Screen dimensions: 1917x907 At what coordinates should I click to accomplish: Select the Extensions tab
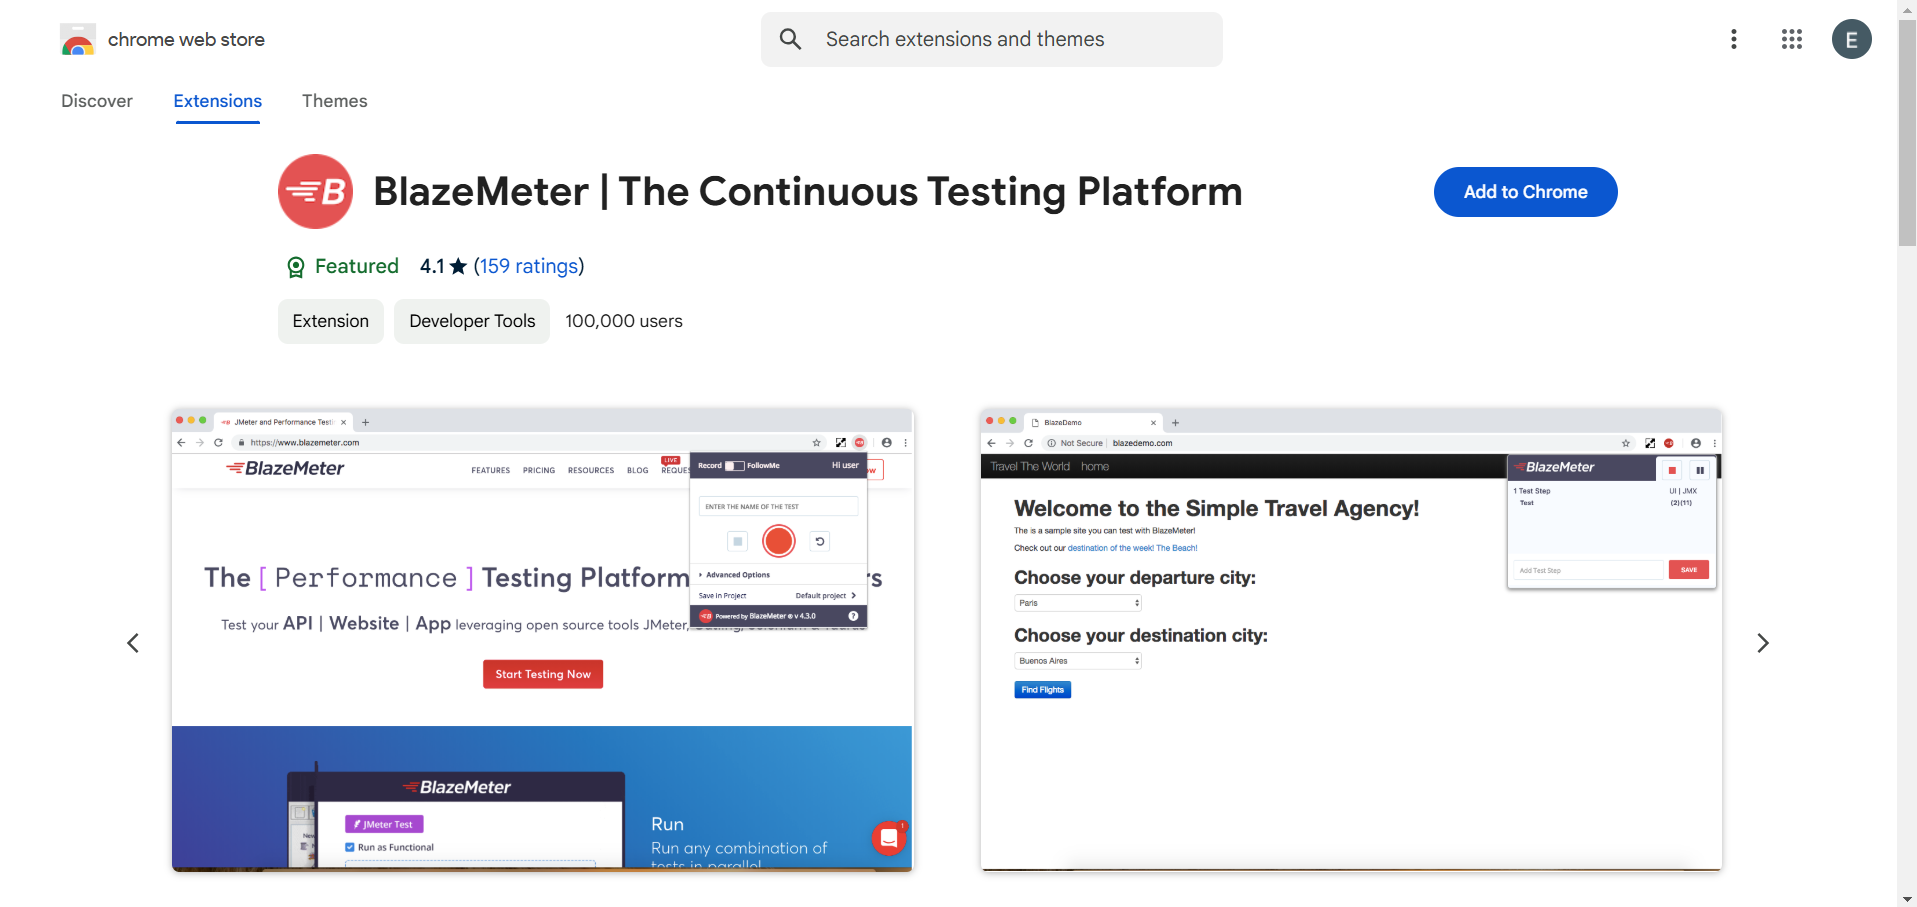pos(218,101)
